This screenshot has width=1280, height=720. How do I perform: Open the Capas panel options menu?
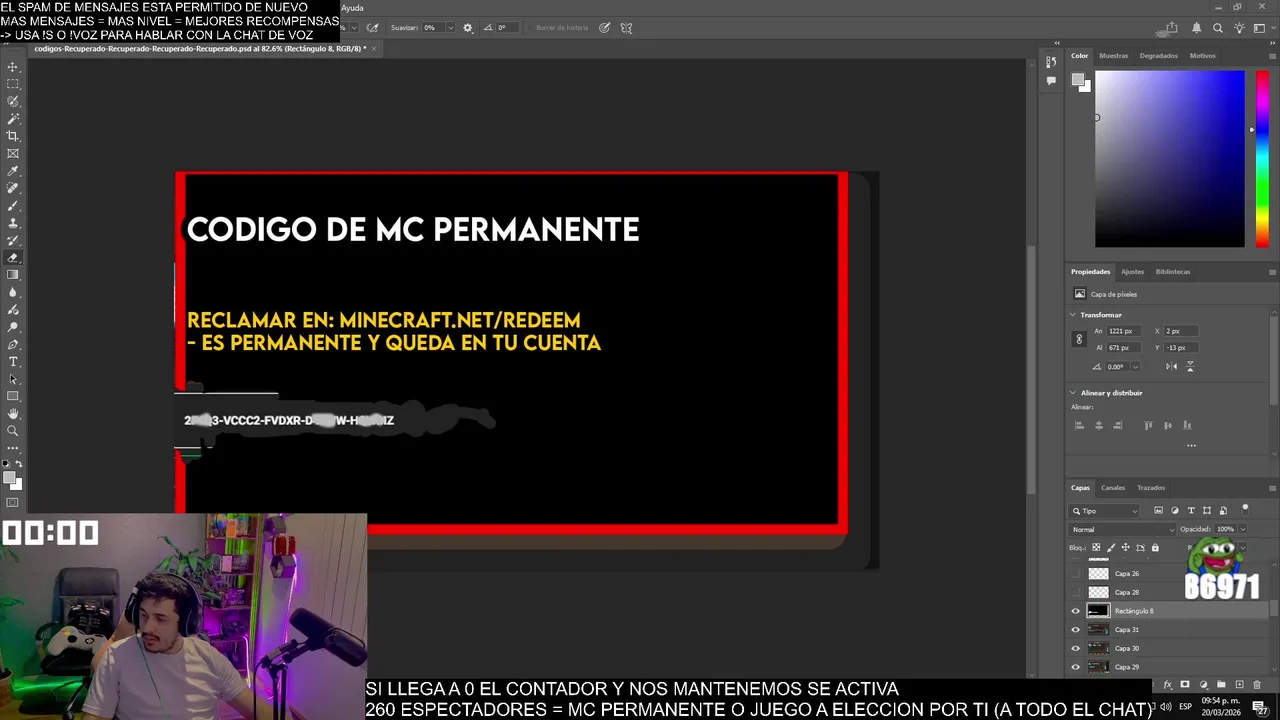coord(1272,488)
